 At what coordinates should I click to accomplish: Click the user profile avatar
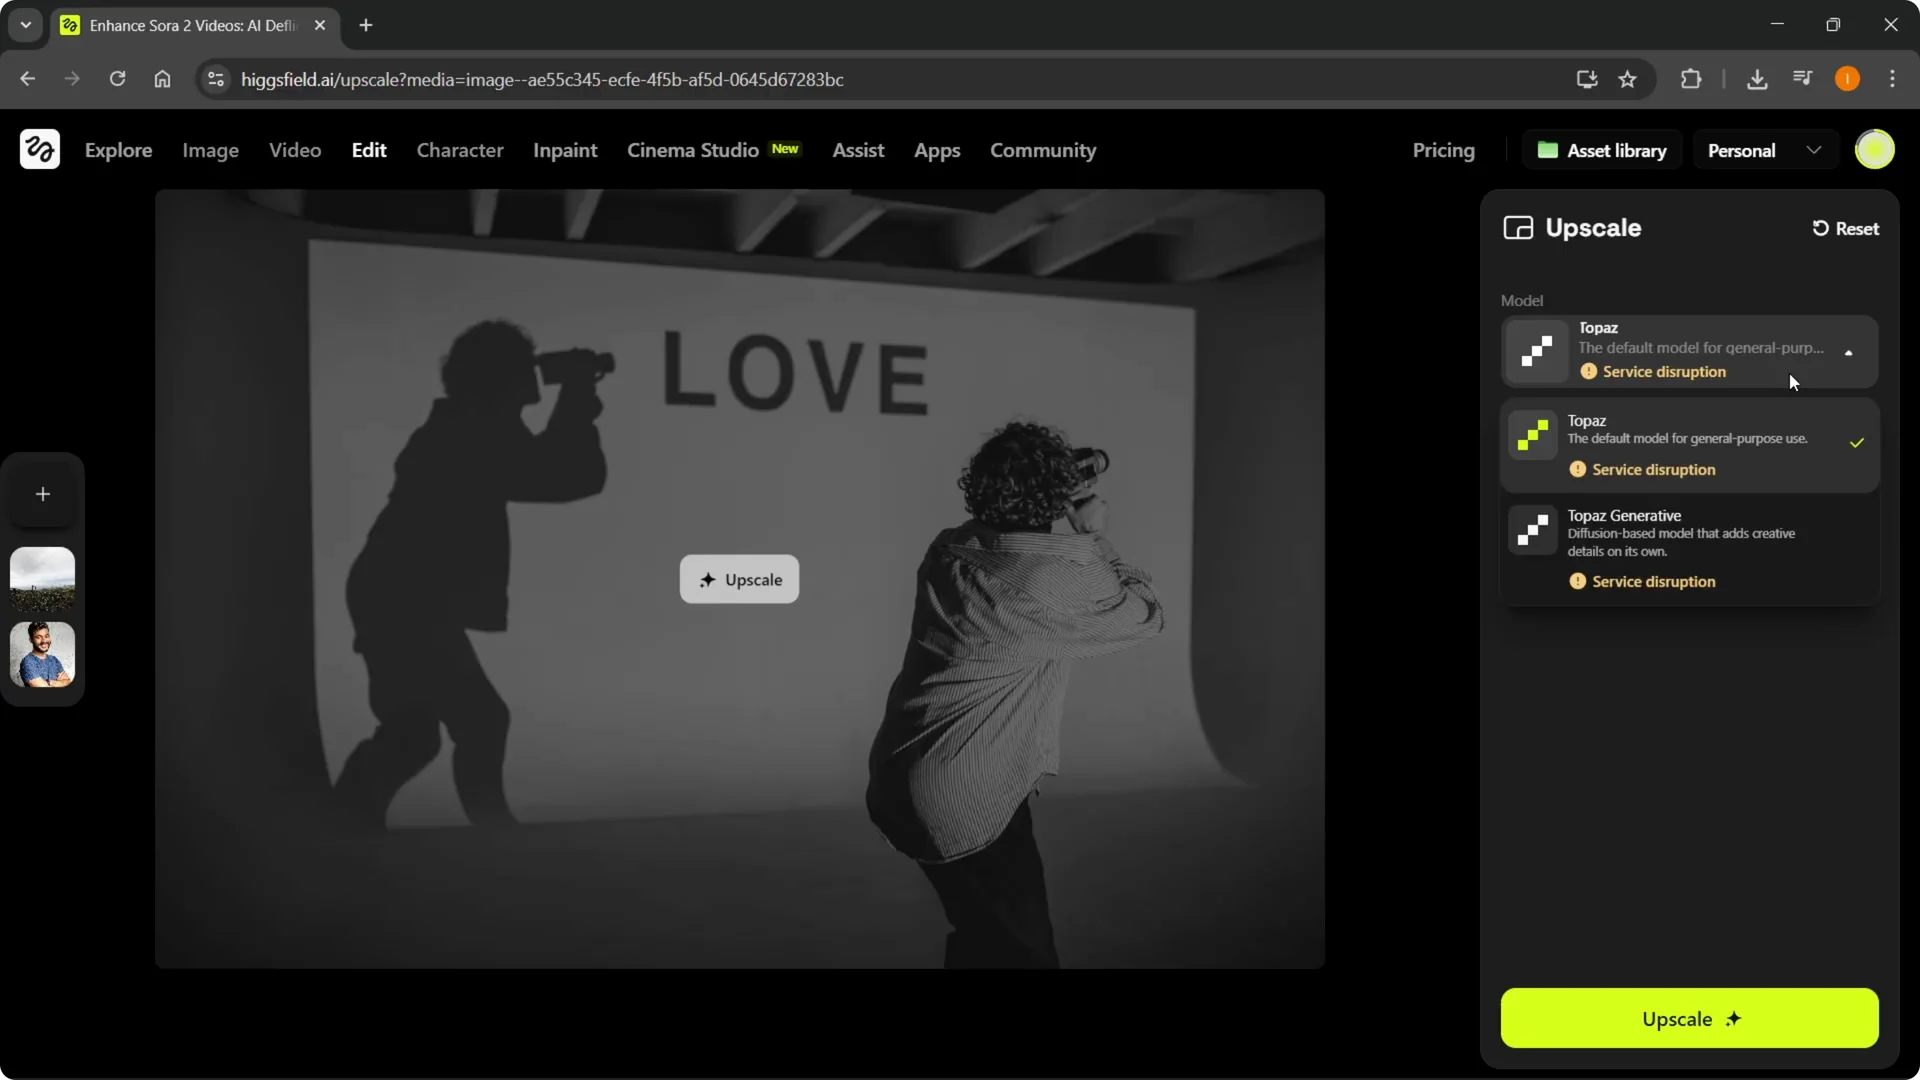point(1874,150)
